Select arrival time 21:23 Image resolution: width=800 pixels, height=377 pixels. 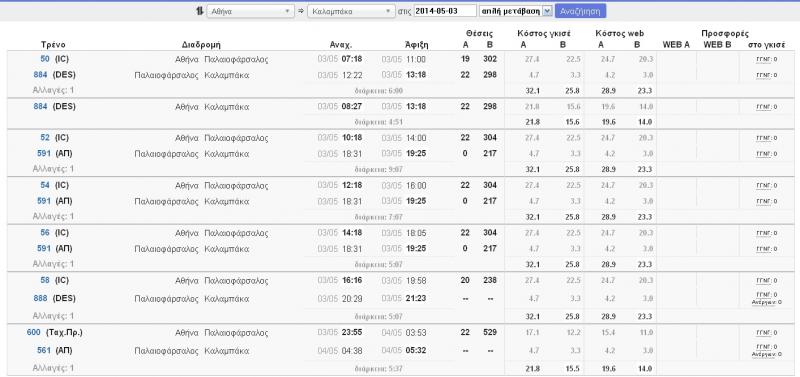tap(416, 298)
